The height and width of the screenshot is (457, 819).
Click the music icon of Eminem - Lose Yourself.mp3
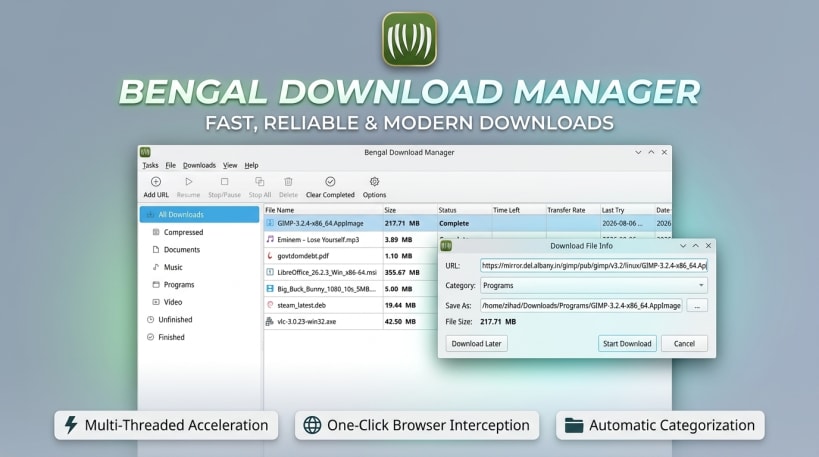[270, 239]
